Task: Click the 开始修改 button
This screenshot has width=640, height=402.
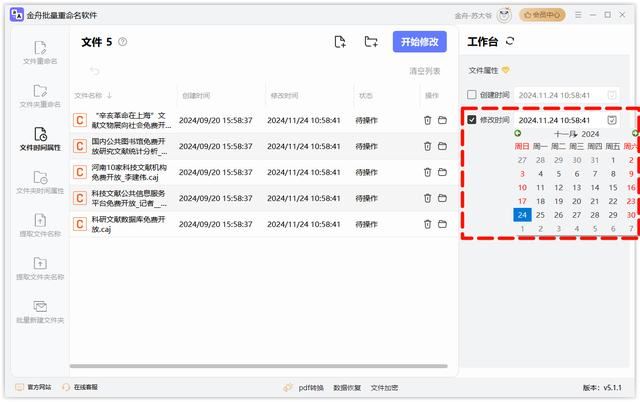Action: pos(419,42)
